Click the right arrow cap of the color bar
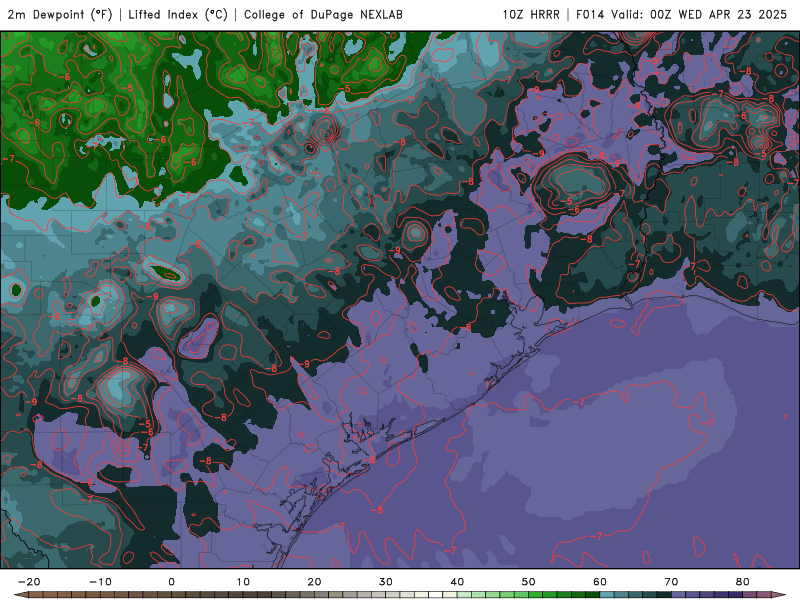Viewport: 800px width, 600px height. pos(779,595)
